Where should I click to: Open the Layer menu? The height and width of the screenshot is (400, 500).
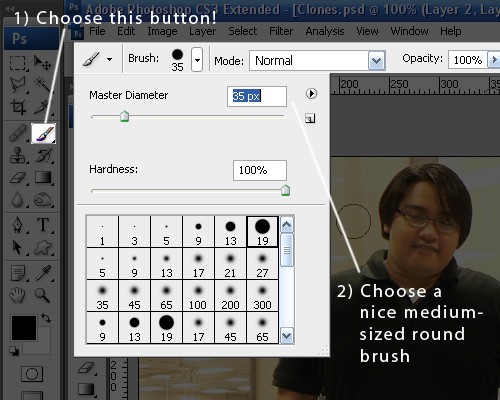click(x=202, y=31)
